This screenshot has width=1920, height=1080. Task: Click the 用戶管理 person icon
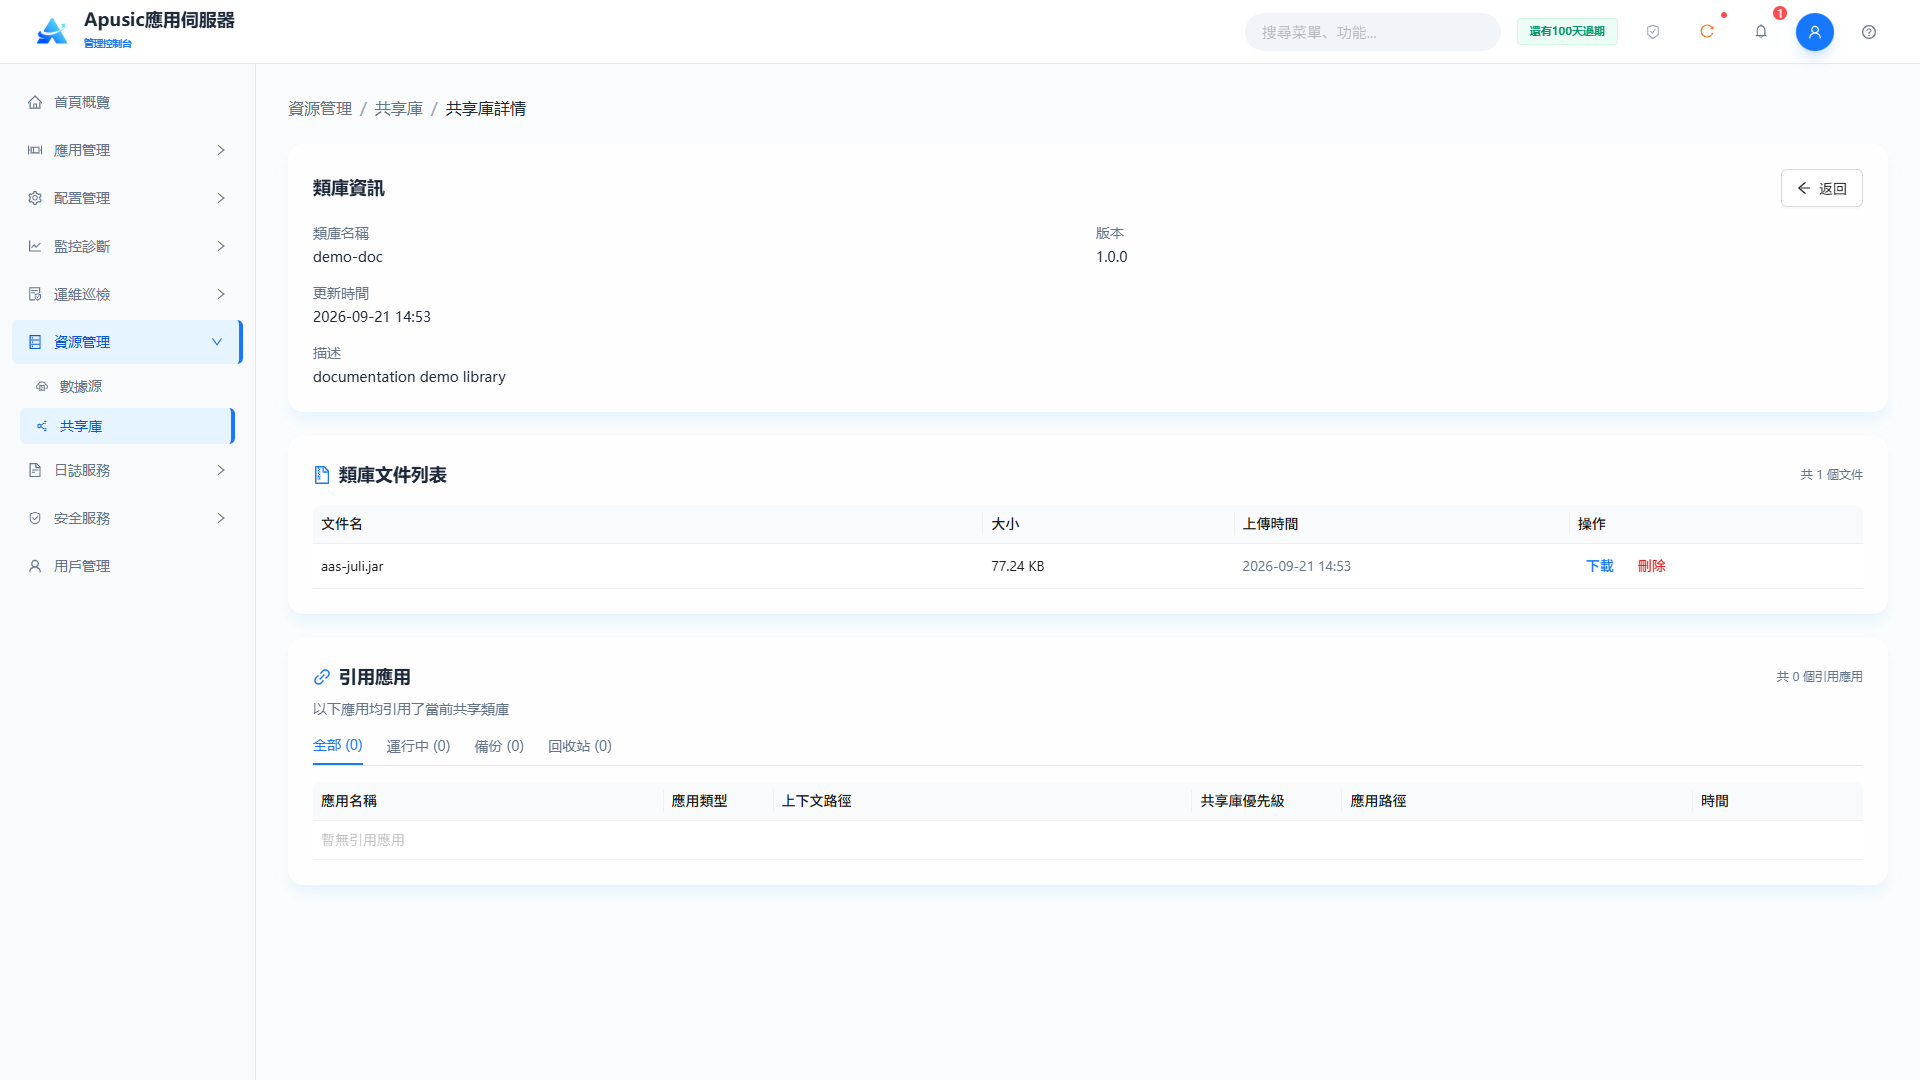tap(35, 566)
